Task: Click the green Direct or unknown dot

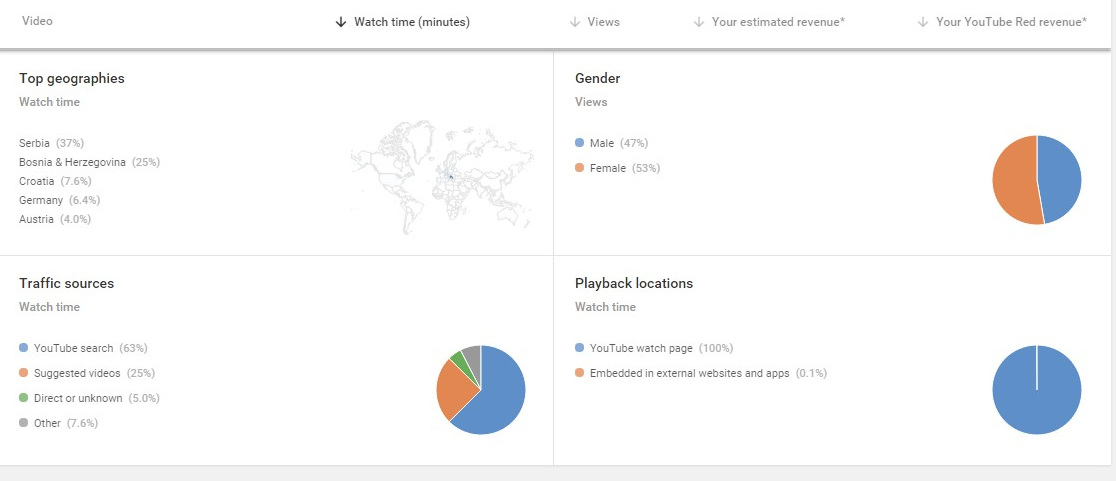Action: point(24,398)
